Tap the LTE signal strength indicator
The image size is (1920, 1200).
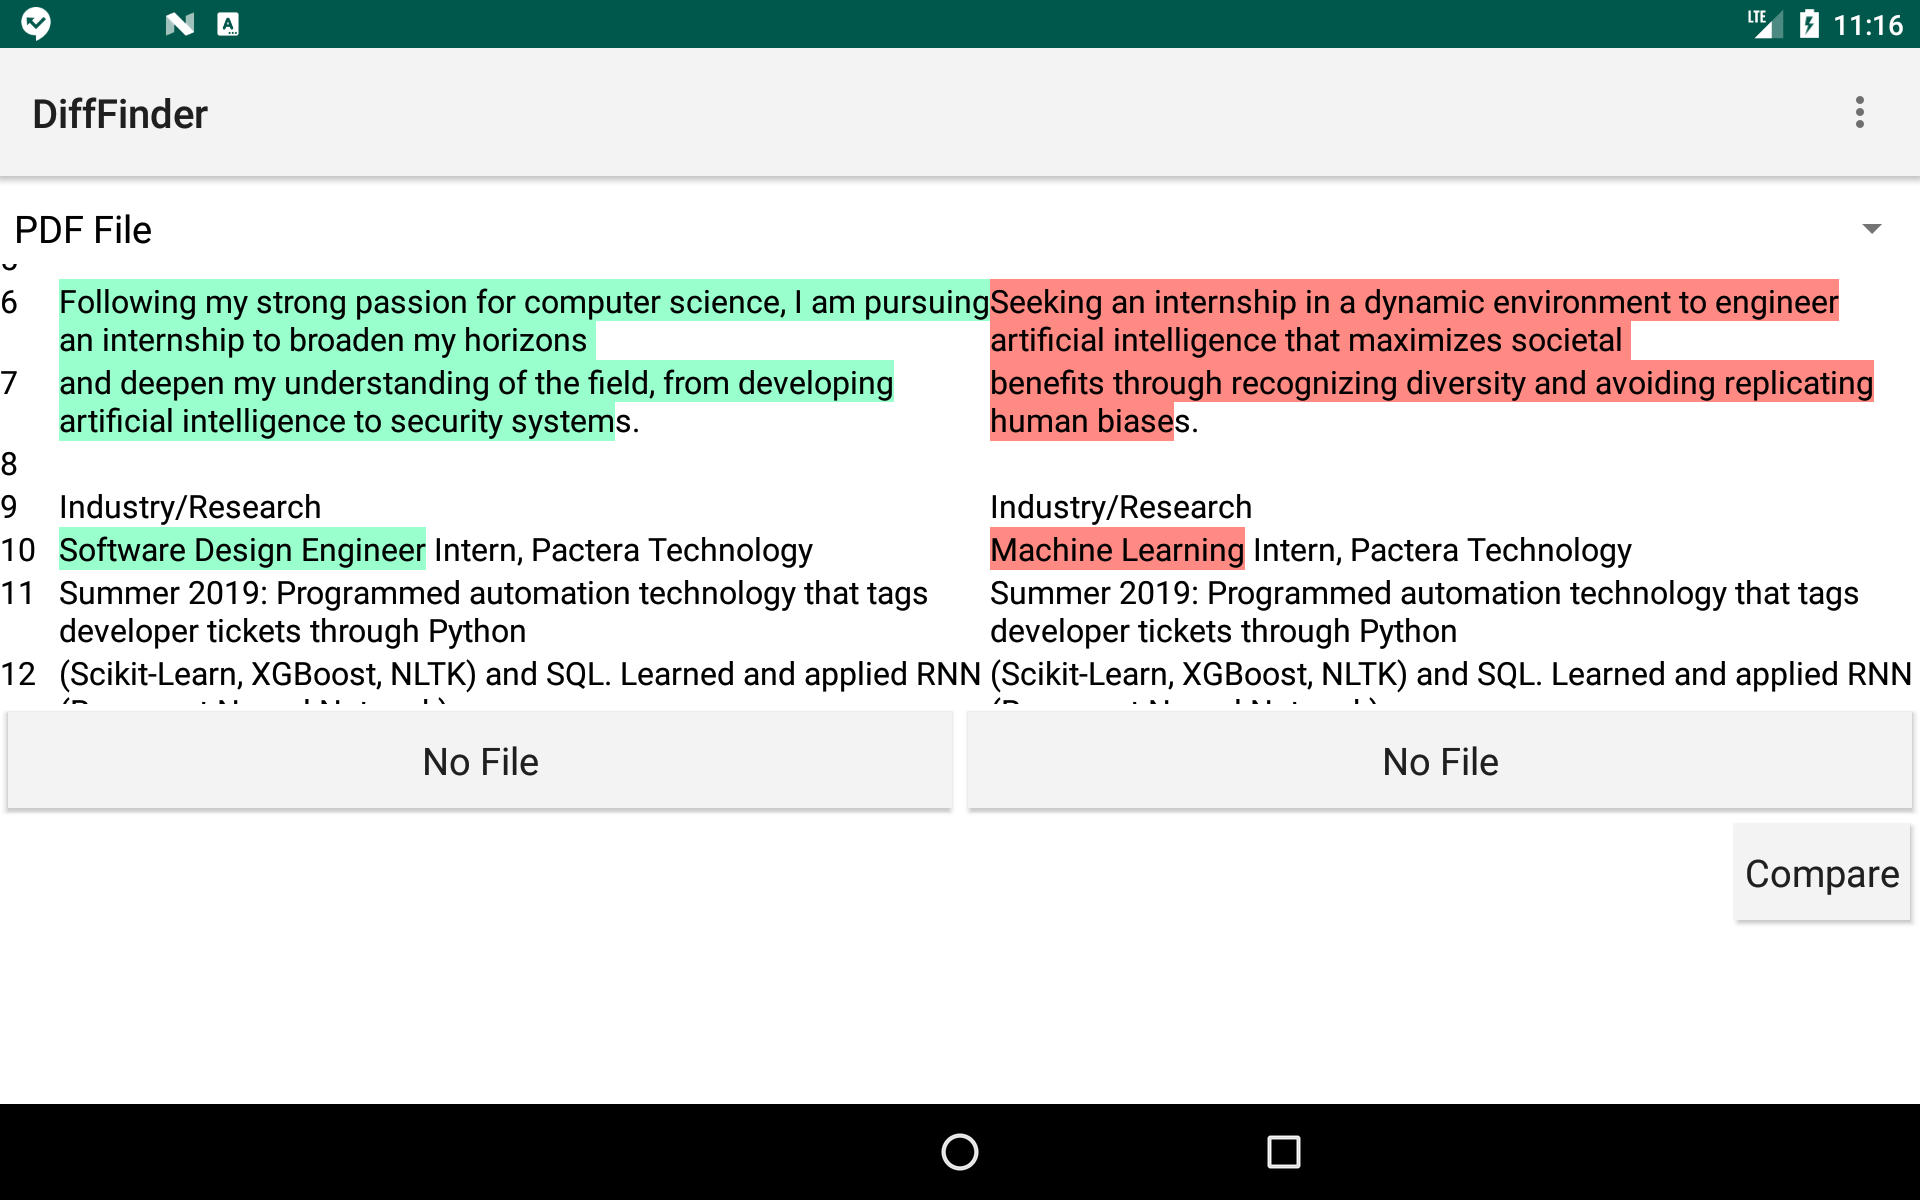coord(1763,23)
